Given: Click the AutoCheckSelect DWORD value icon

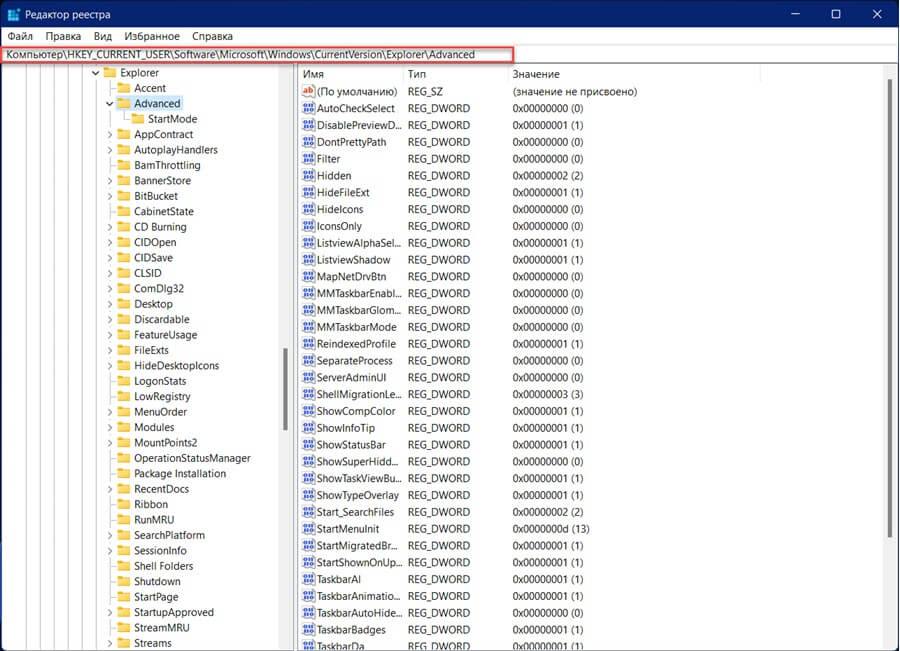Looking at the screenshot, I should [308, 108].
